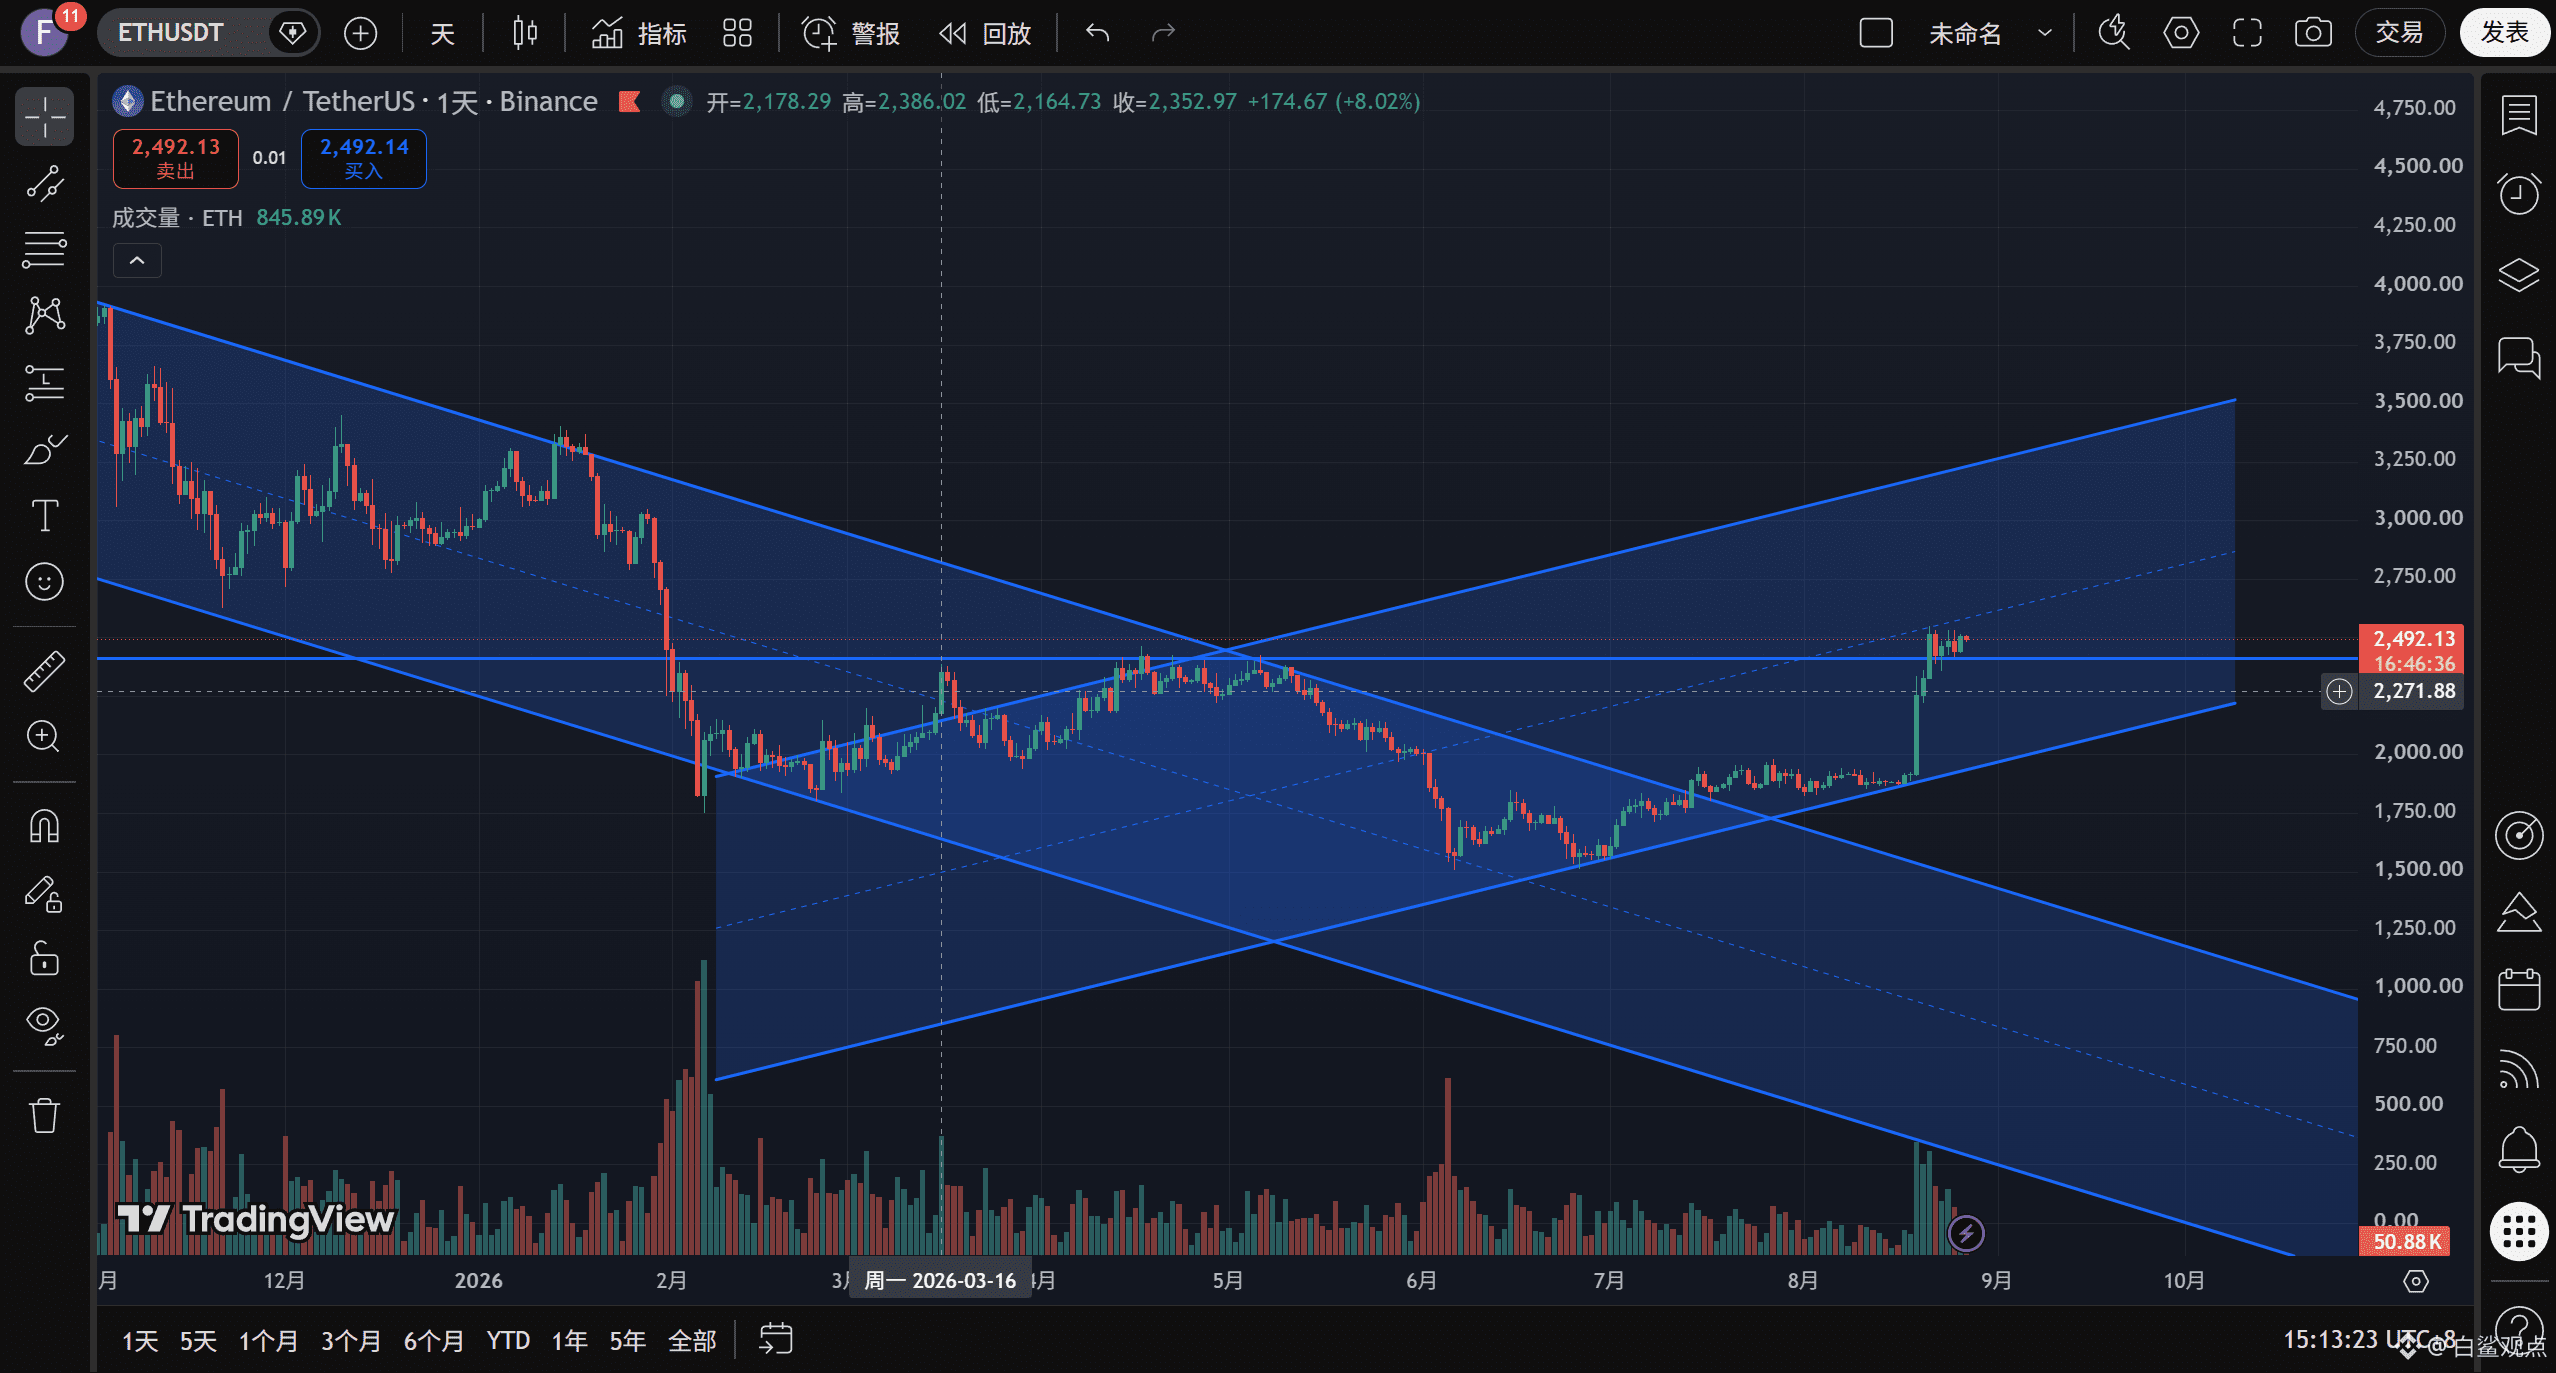Open time axis settings gear
This screenshot has height=1373, width=2556.
point(2416,1281)
